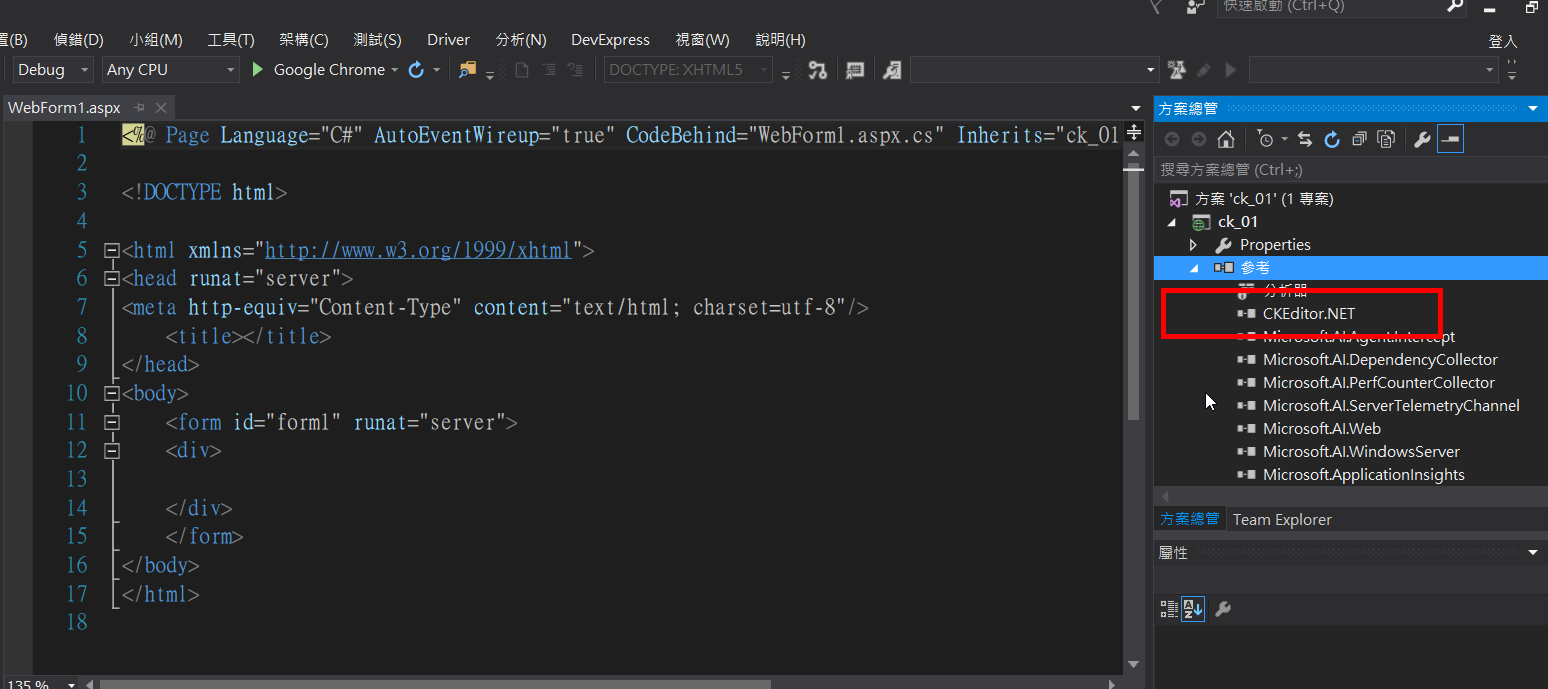Open the 偵錯(D) menu
1548x689 pixels.
tap(79, 40)
